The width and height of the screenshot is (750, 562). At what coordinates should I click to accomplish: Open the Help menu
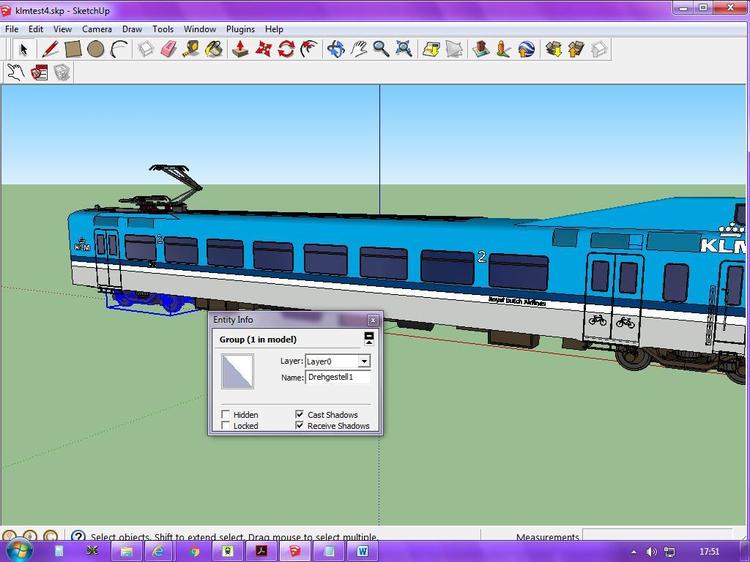[274, 29]
